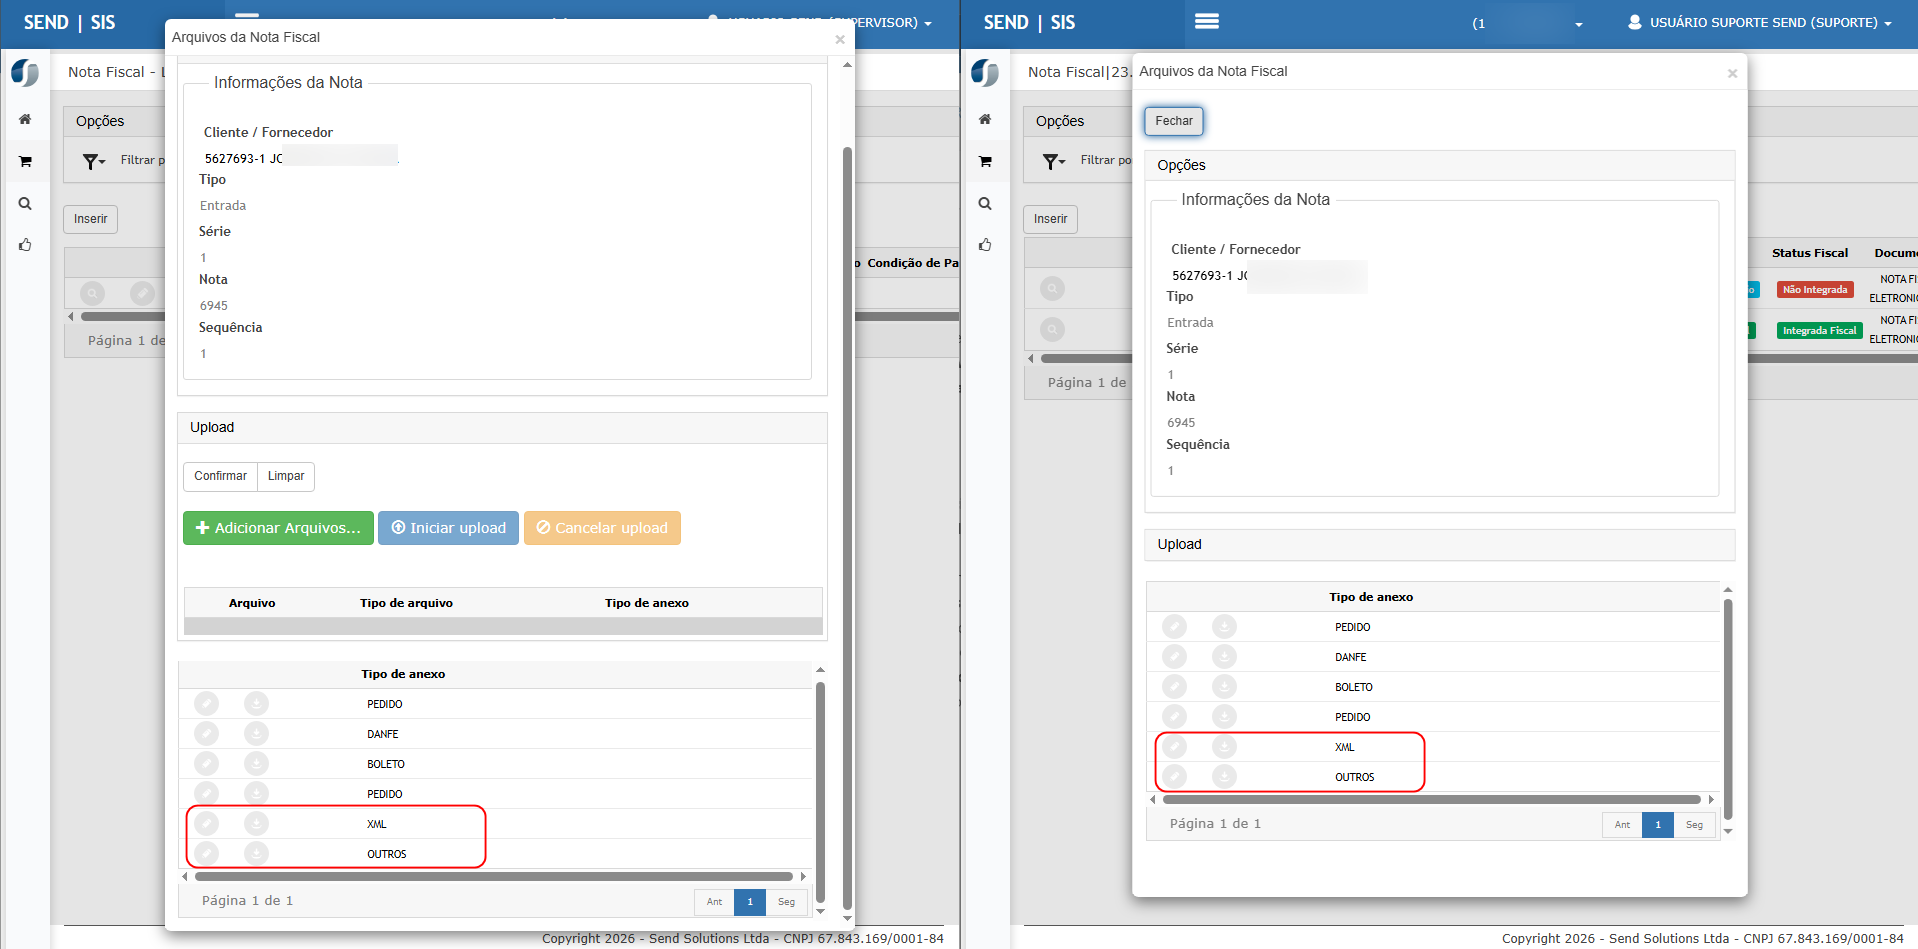Go to home via right window sidebar

(x=985, y=119)
